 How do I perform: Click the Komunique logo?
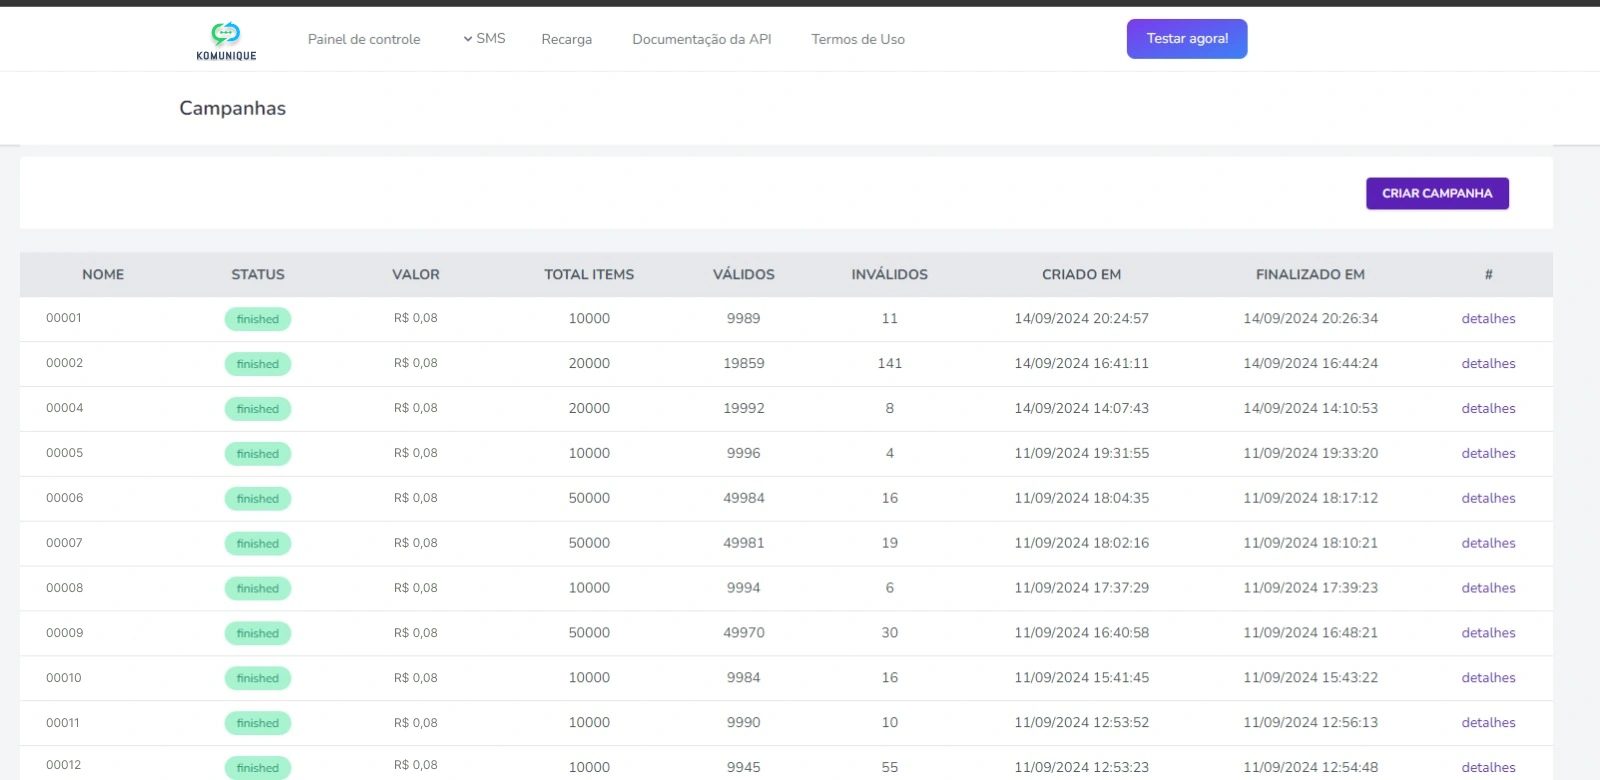pyautogui.click(x=226, y=41)
